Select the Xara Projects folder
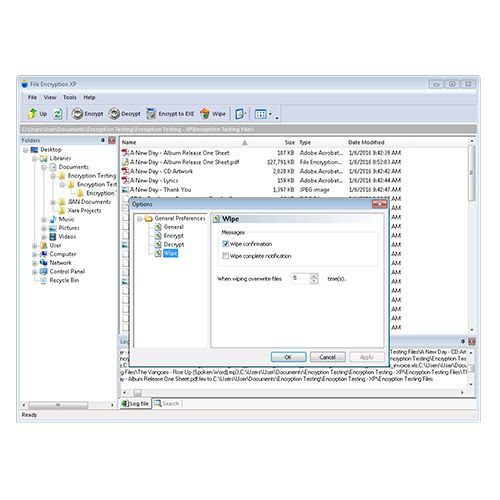This screenshot has width=500, height=500. coord(84,211)
